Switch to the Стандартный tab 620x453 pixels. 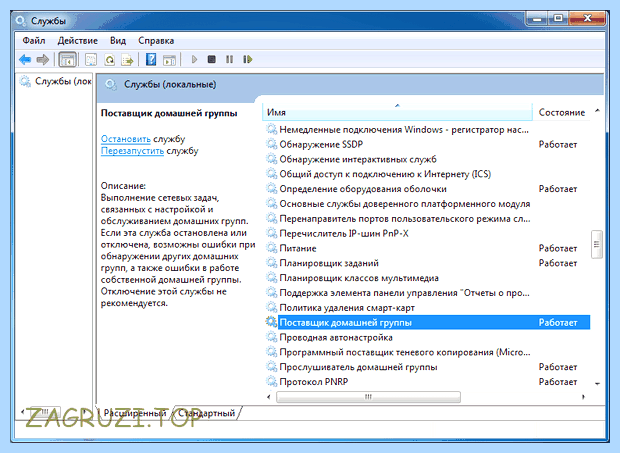click(206, 413)
